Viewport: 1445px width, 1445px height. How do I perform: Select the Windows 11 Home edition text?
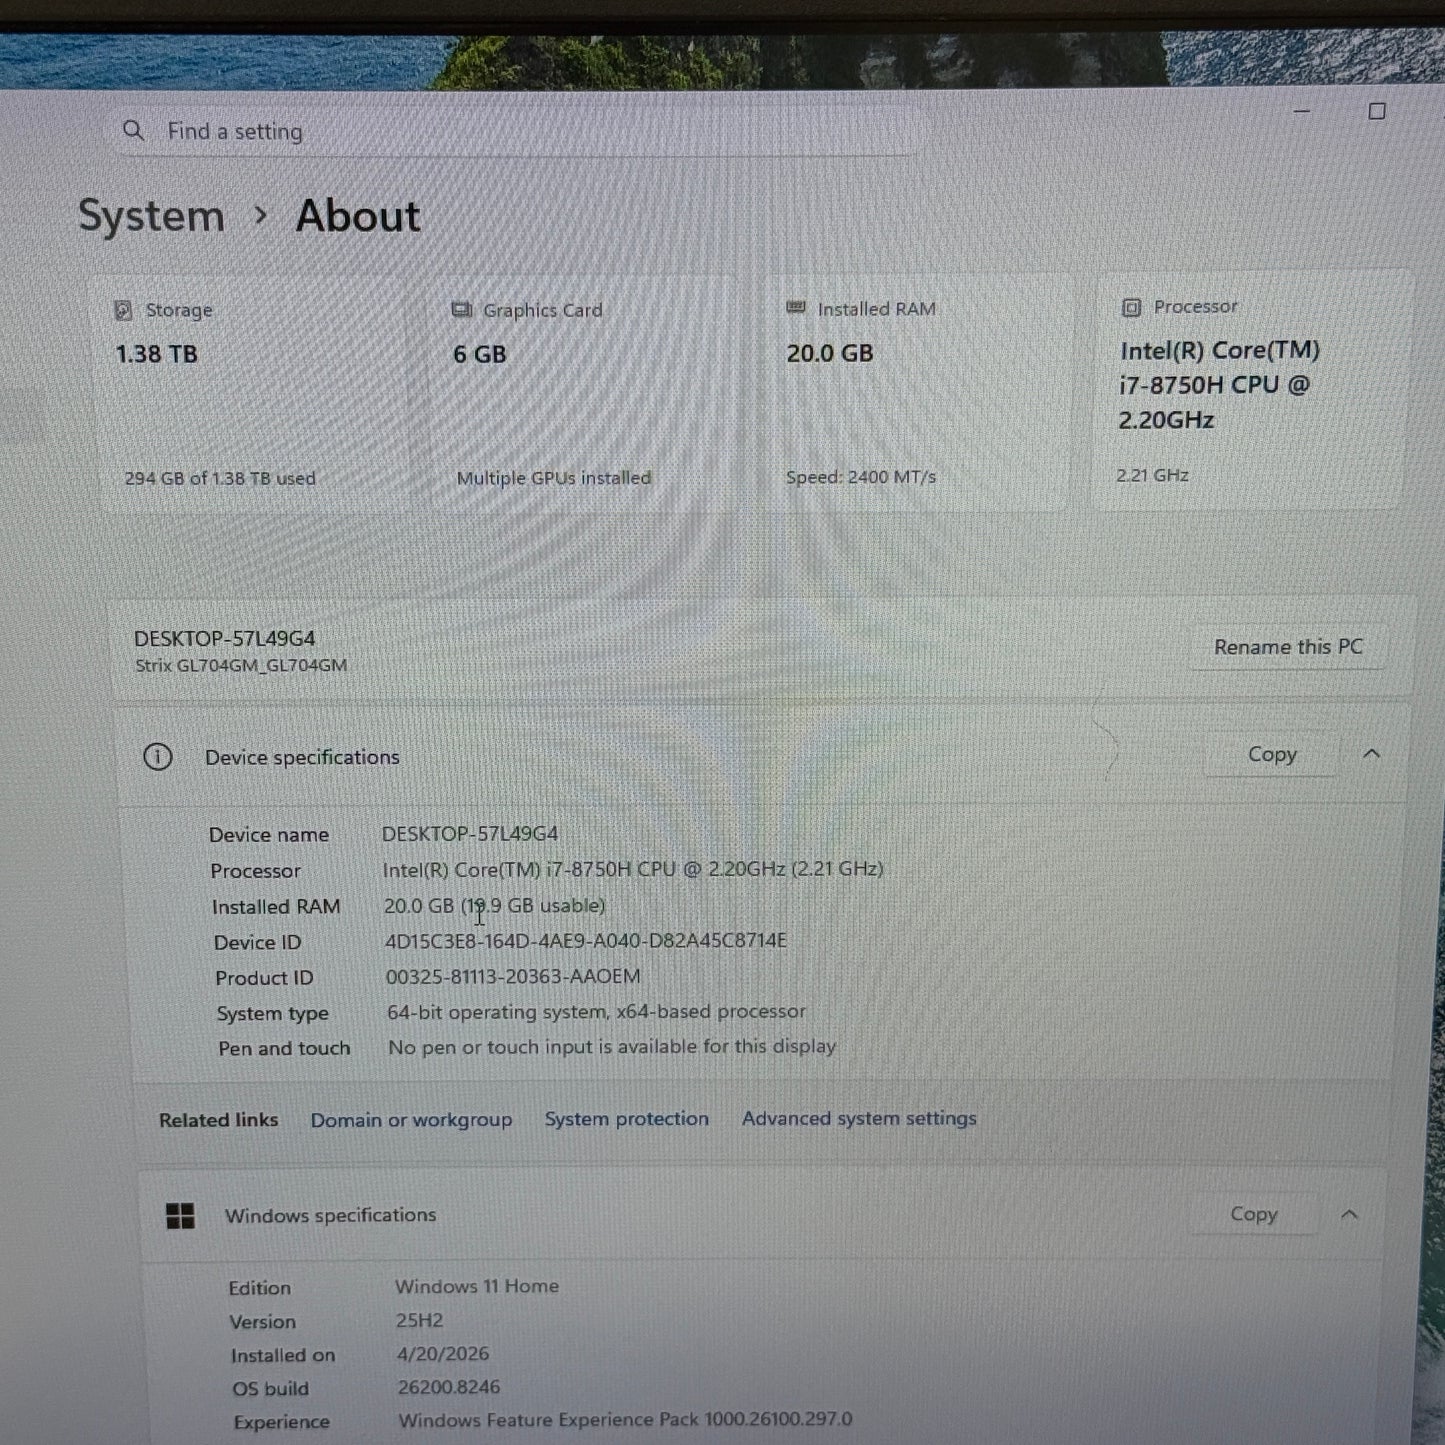477,1286
